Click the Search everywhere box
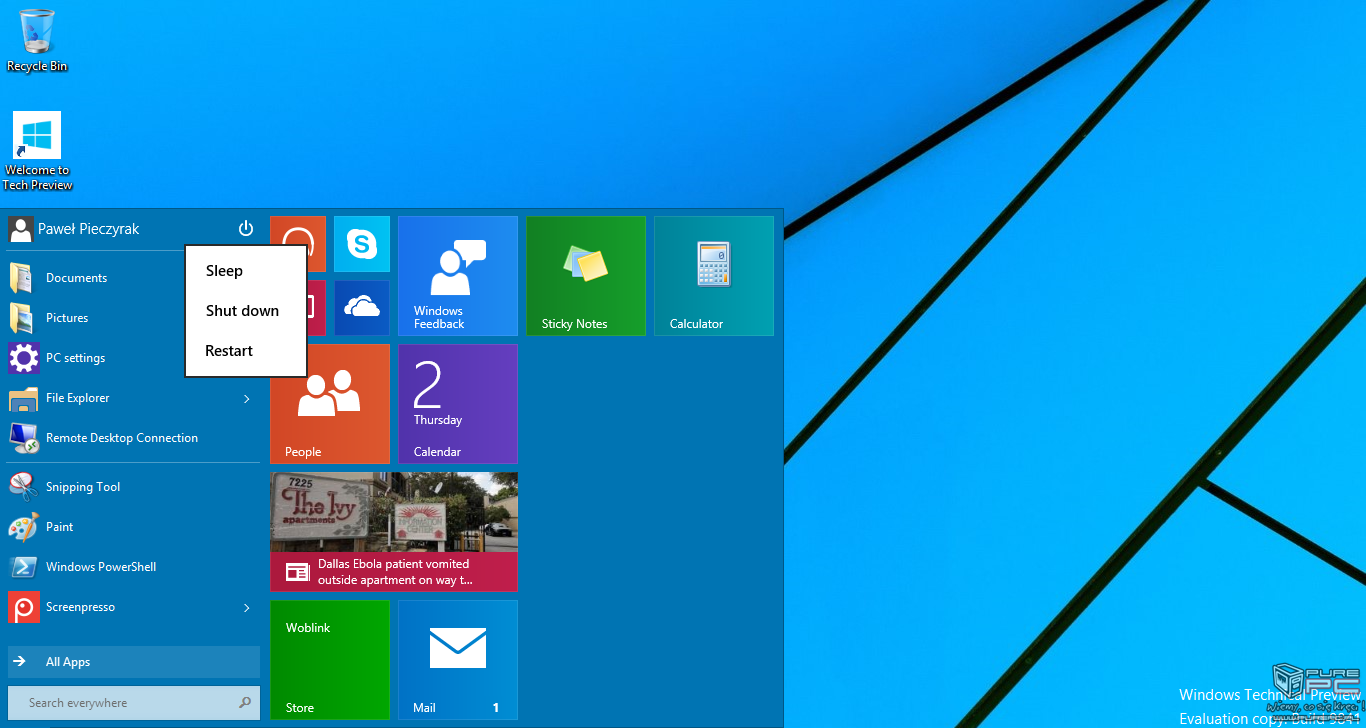 (125, 703)
